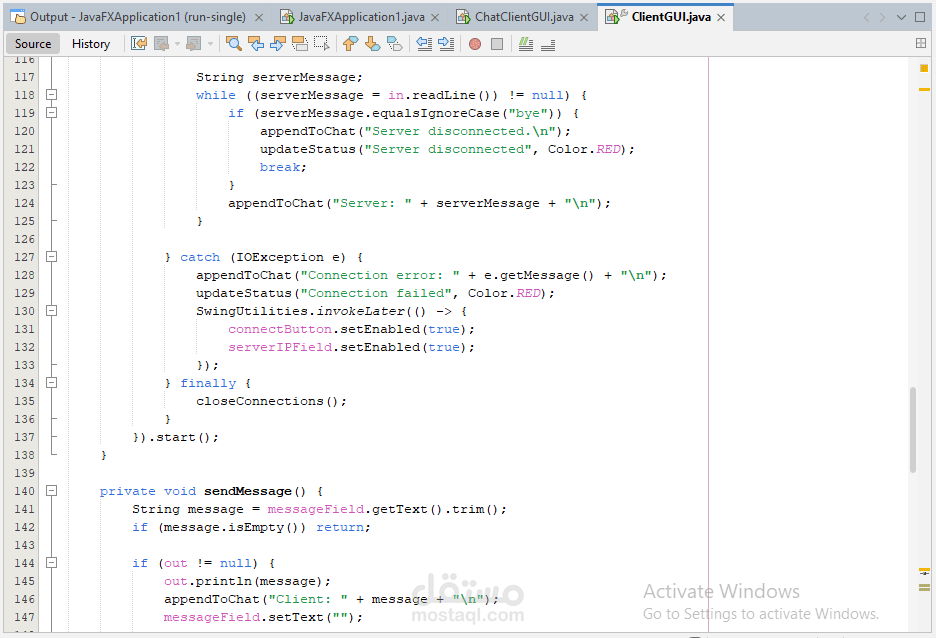Stop macro recording square icon
The image size is (936, 638).
(x=497, y=44)
